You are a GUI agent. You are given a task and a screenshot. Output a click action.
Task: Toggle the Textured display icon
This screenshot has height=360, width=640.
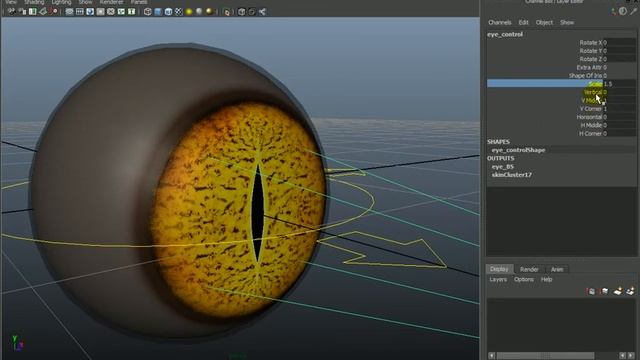coord(178,12)
